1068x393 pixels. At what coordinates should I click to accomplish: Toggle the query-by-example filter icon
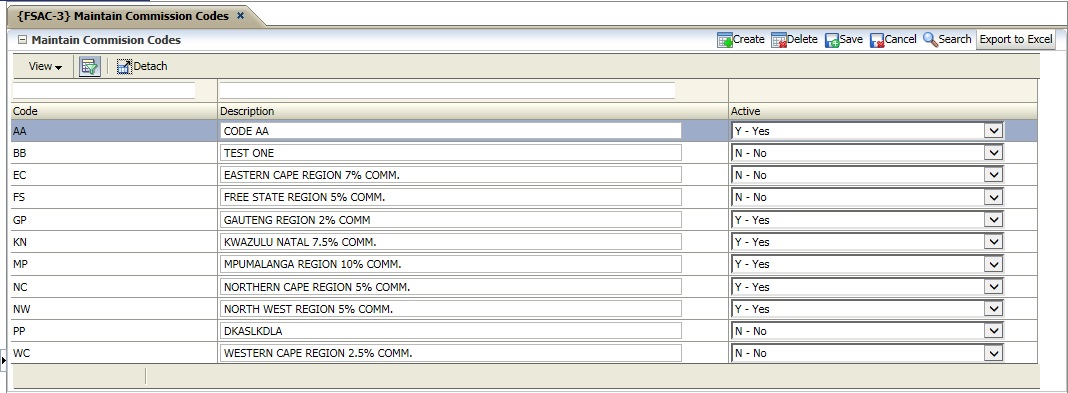tap(90, 66)
